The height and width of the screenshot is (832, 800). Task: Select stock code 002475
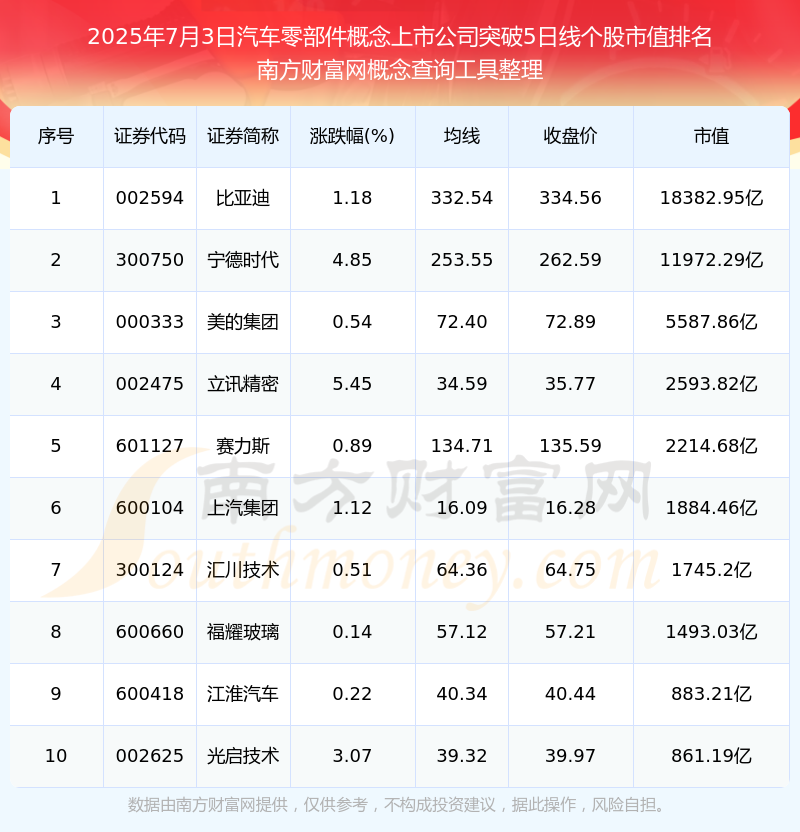pos(150,384)
